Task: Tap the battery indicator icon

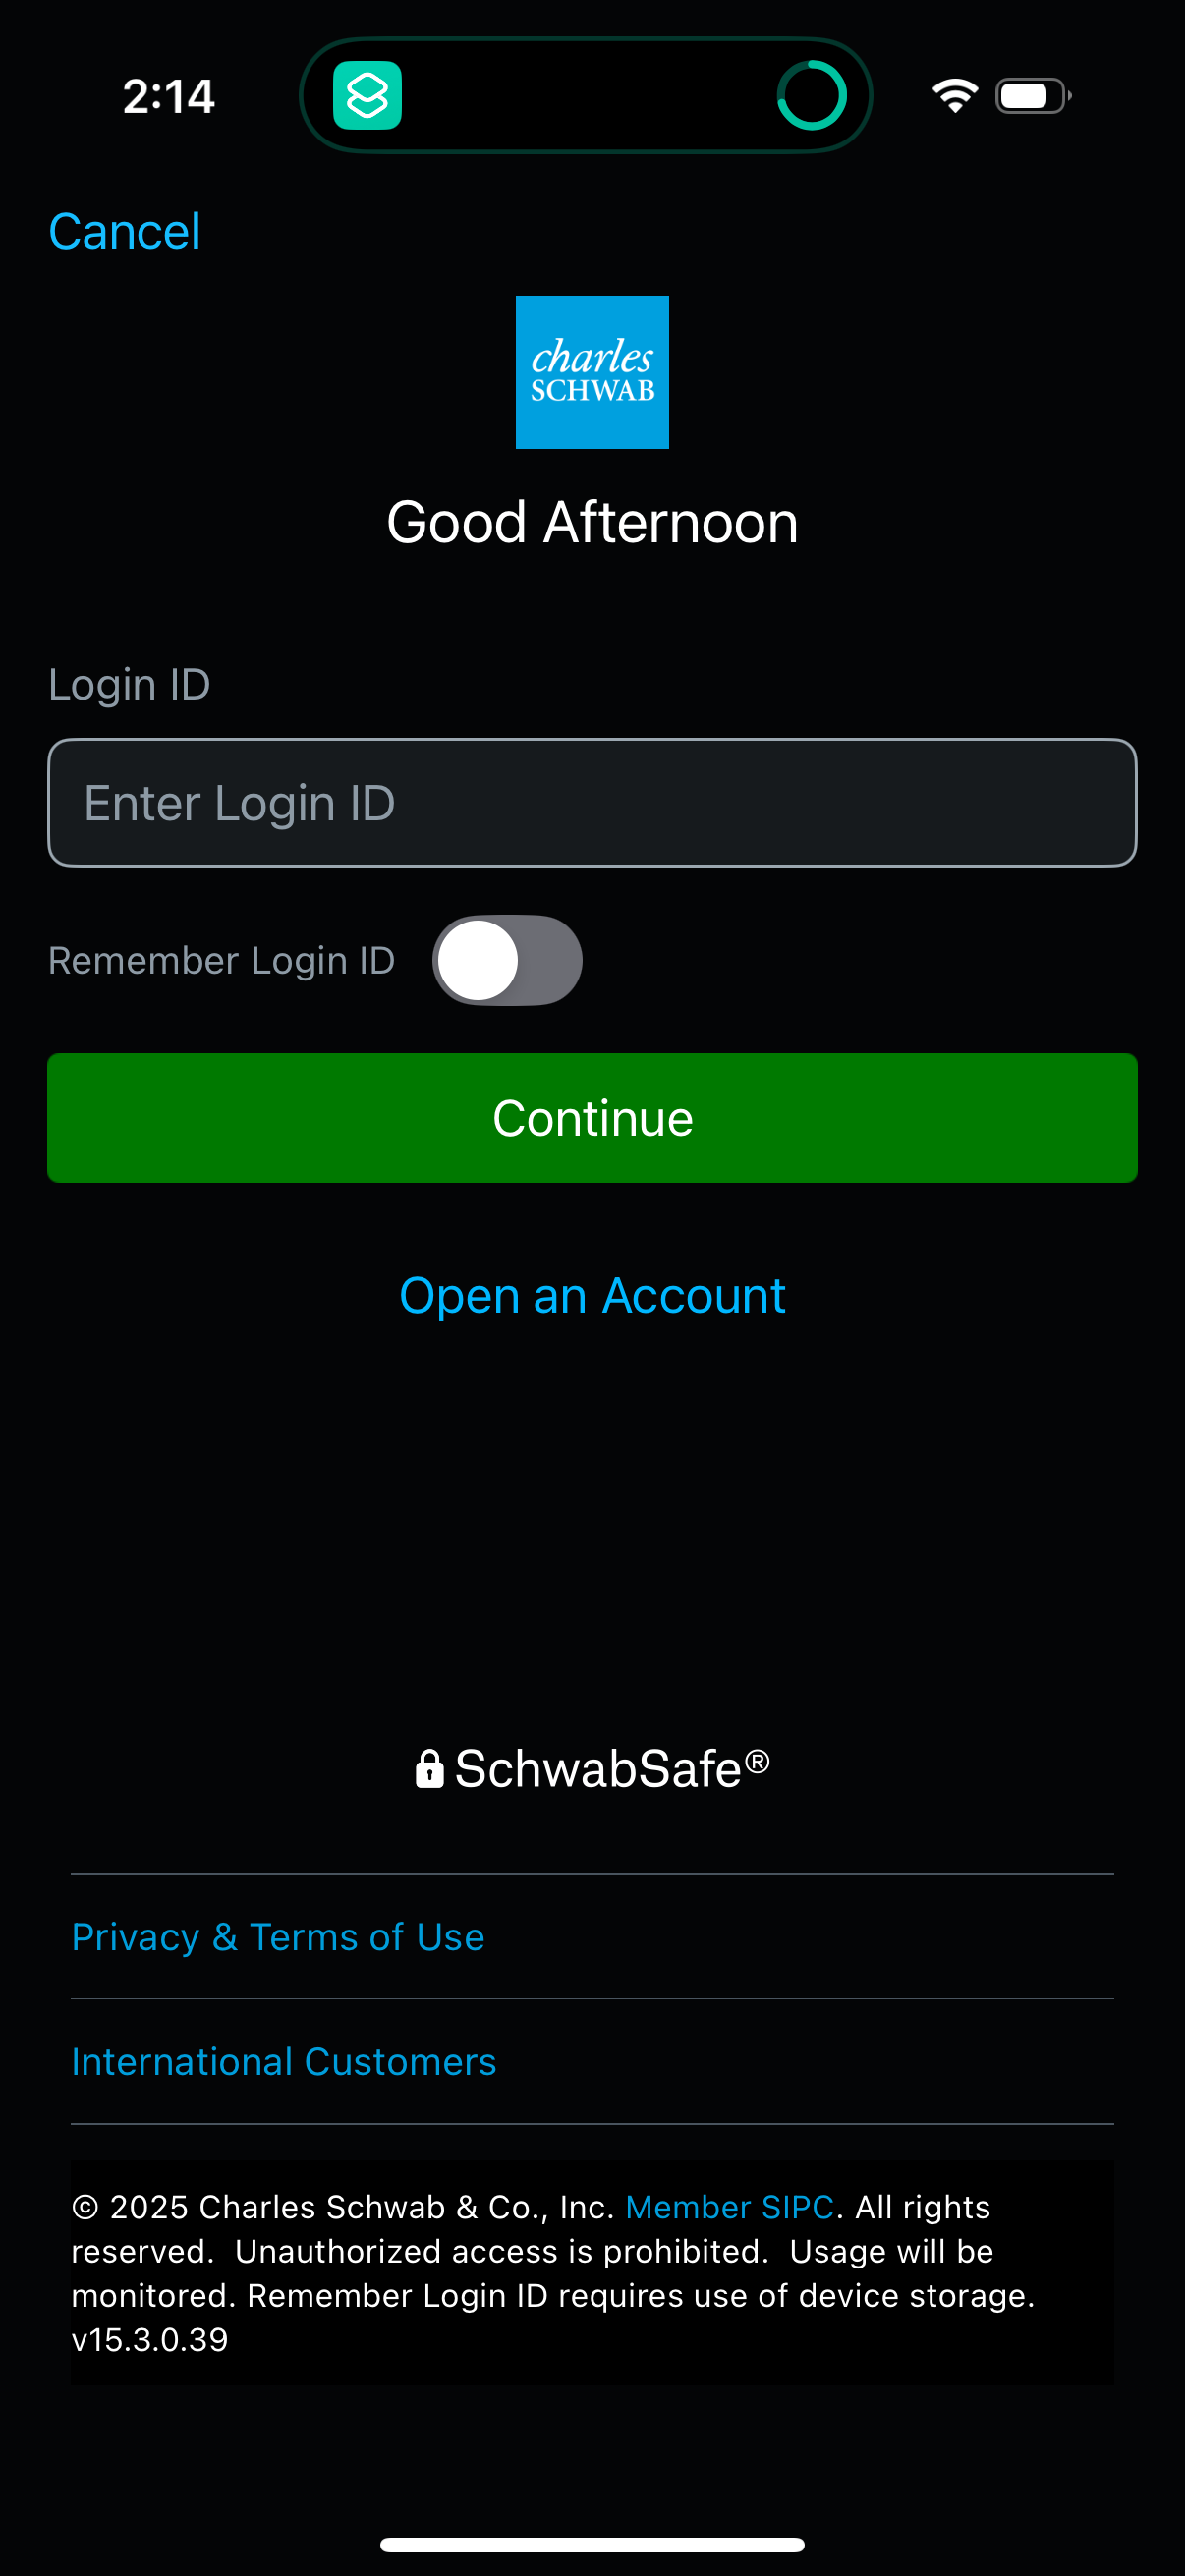Action: tap(1030, 95)
